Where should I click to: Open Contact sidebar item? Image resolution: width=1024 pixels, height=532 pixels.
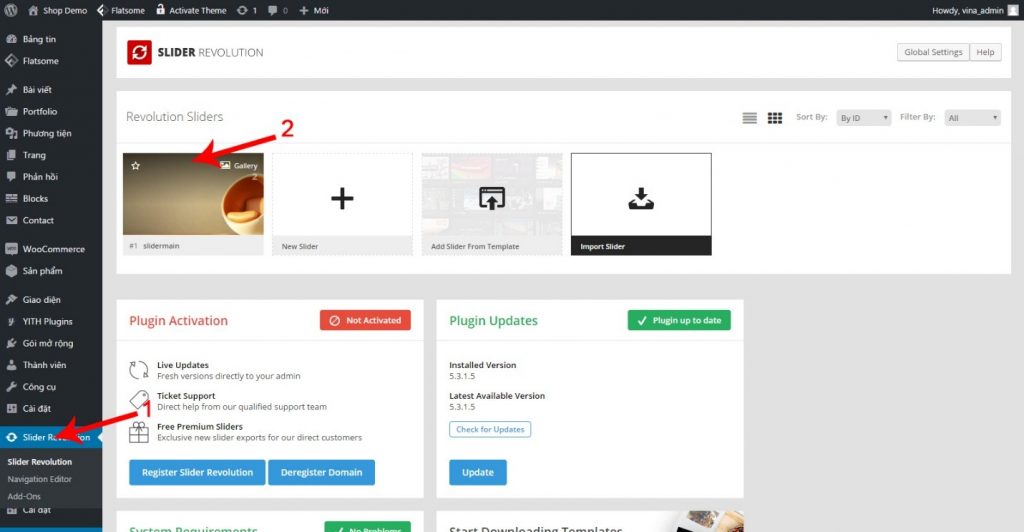click(38, 221)
